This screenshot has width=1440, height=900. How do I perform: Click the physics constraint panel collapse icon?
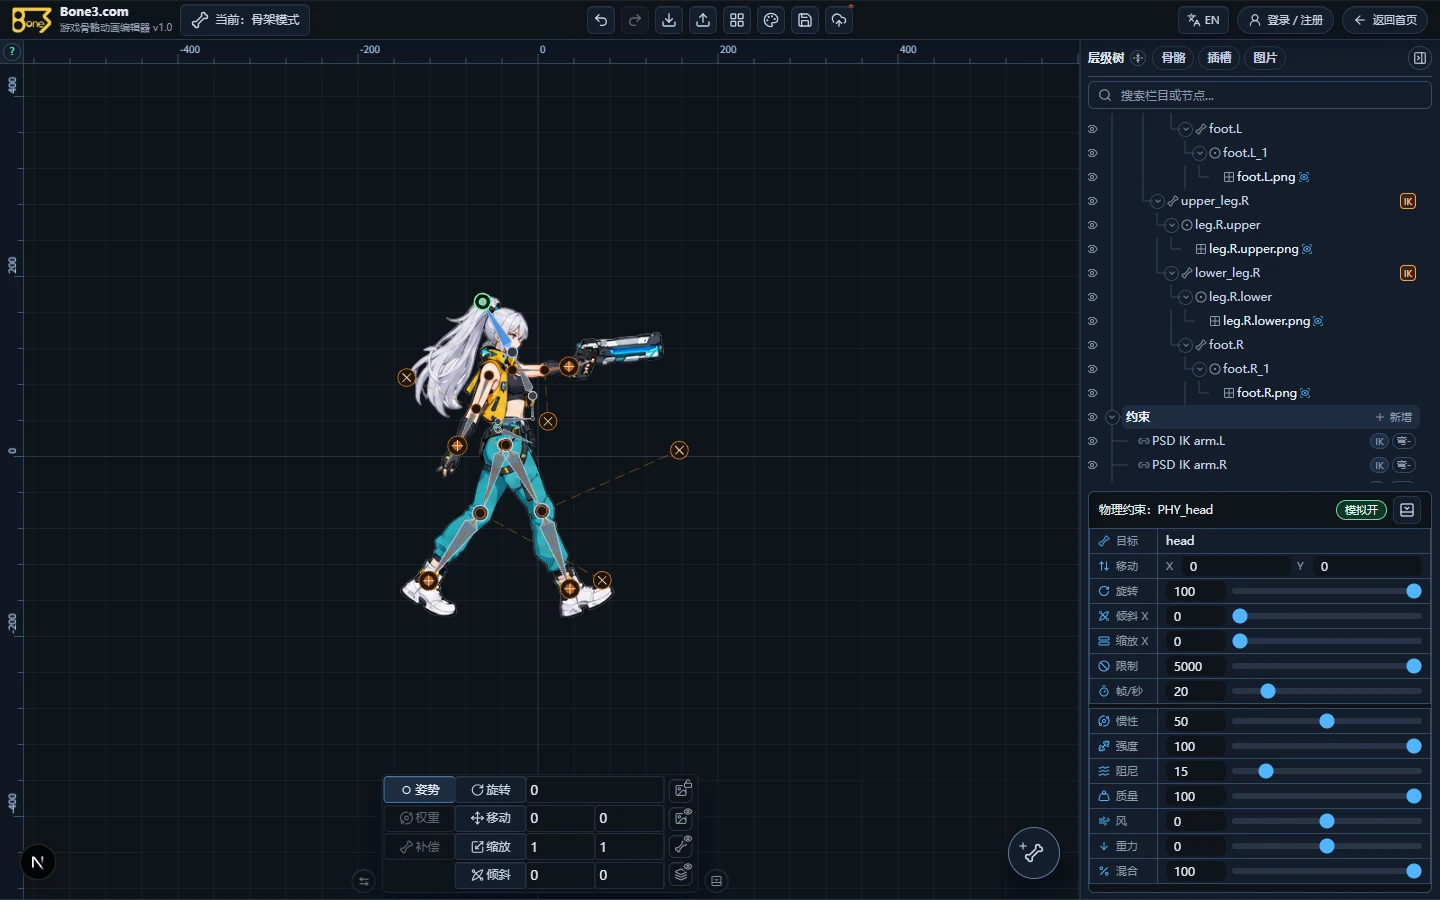[1407, 510]
